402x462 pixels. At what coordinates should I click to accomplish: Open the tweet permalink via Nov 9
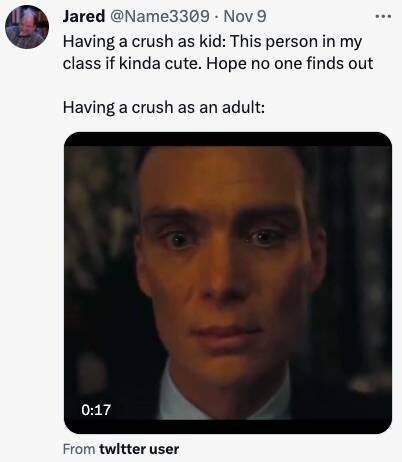[x=245, y=16]
